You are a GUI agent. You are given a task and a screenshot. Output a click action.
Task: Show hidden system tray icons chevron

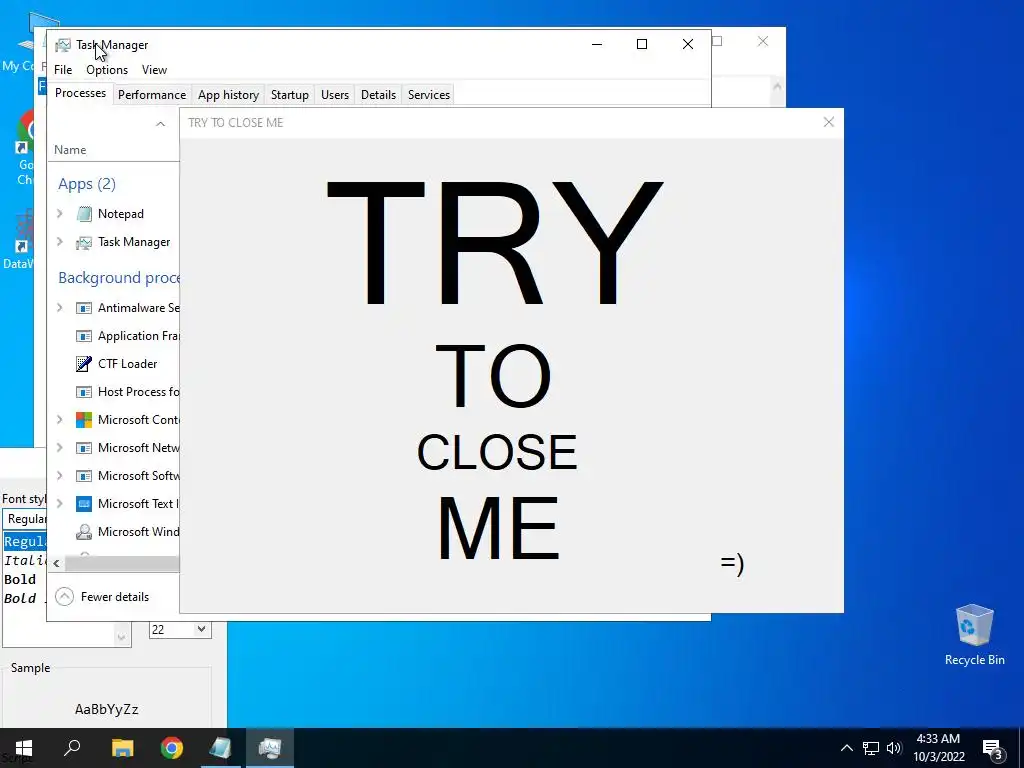tap(846, 748)
